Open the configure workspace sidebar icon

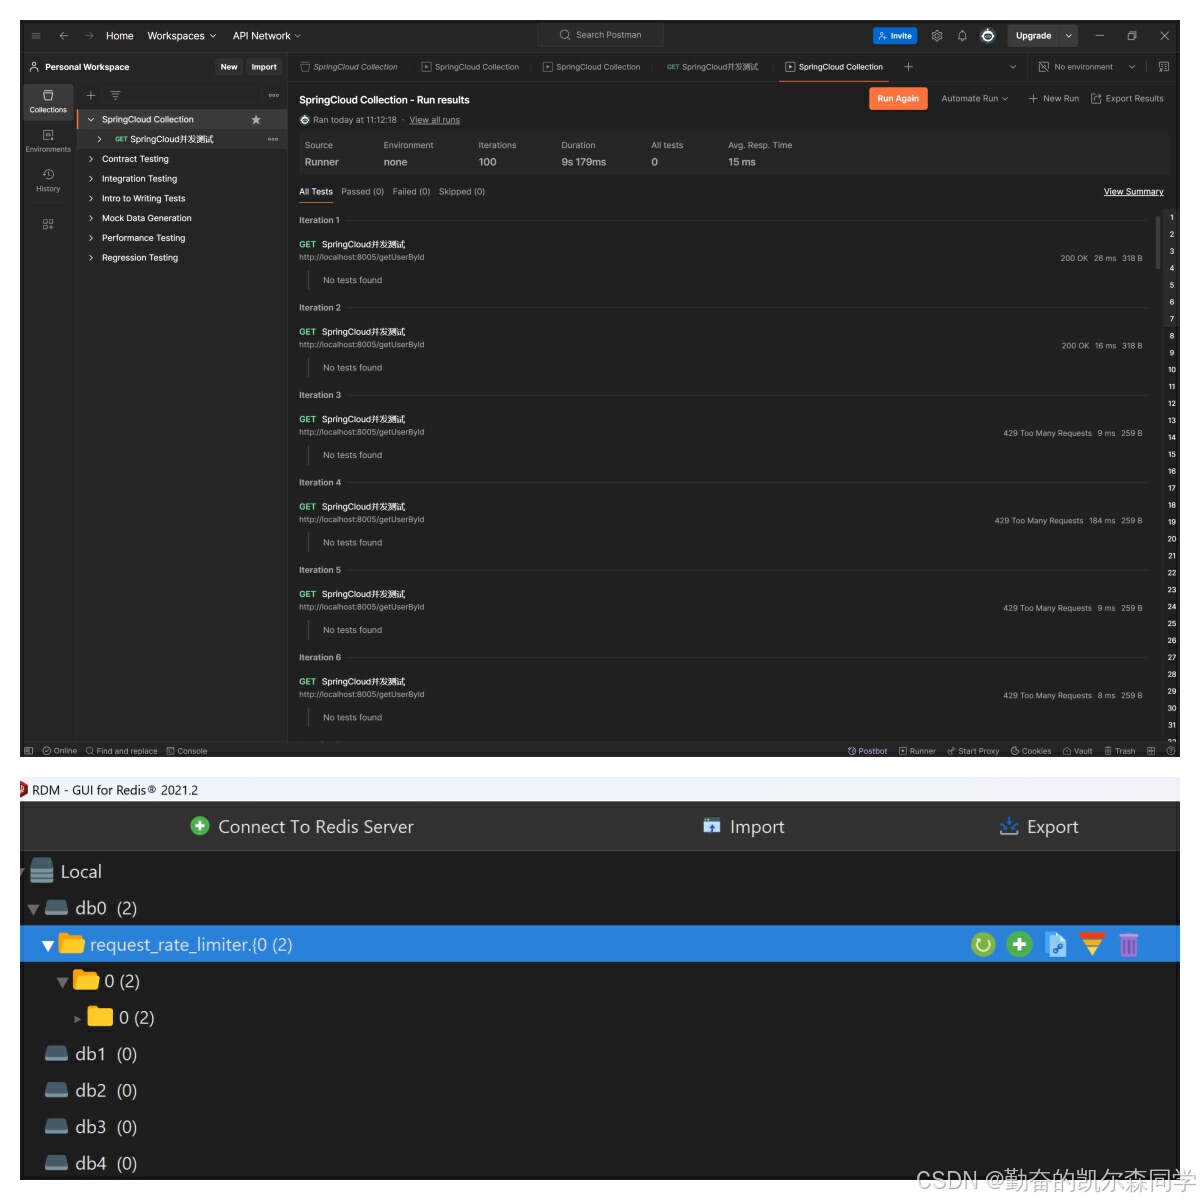click(x=48, y=224)
